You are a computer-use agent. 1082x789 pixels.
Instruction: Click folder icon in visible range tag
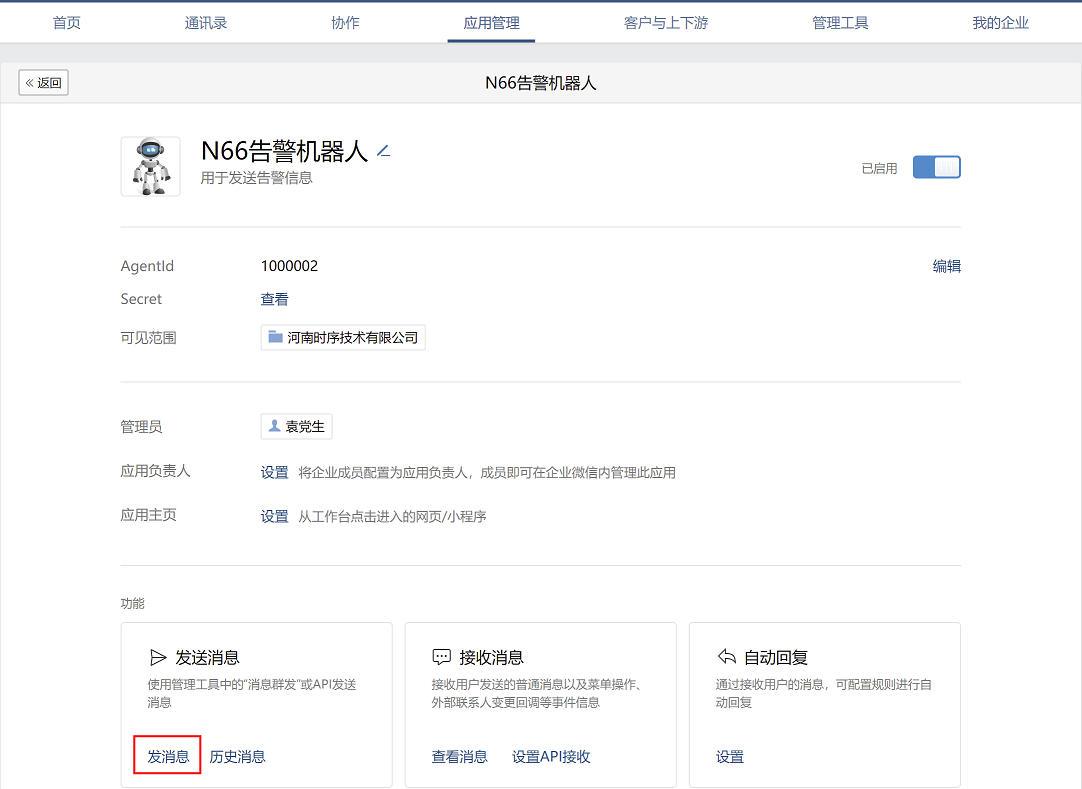275,338
